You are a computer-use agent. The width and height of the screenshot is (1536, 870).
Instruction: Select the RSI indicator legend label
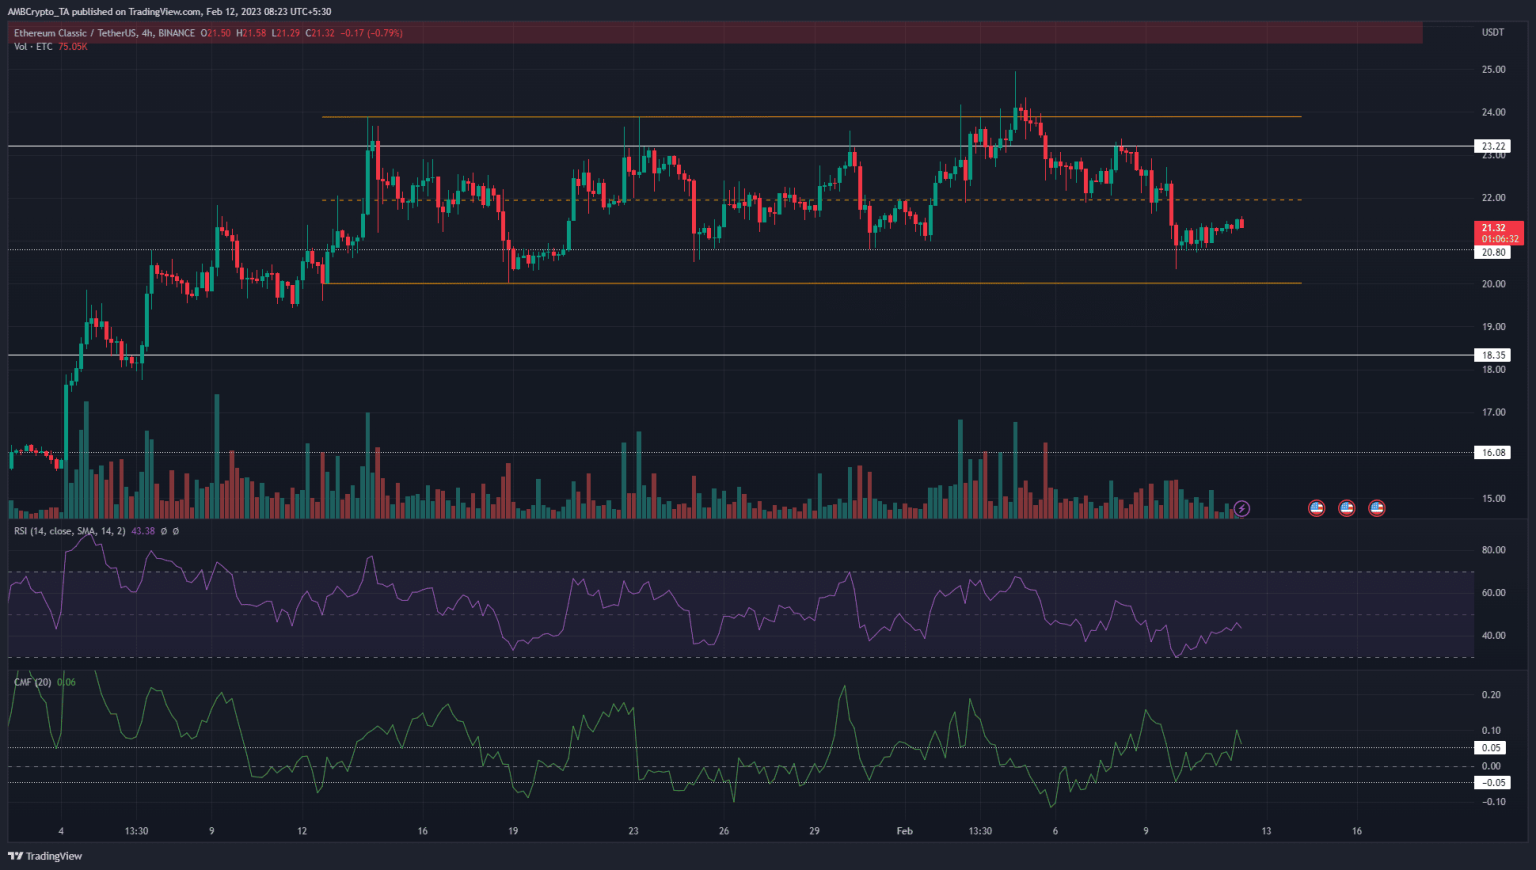(x=69, y=531)
